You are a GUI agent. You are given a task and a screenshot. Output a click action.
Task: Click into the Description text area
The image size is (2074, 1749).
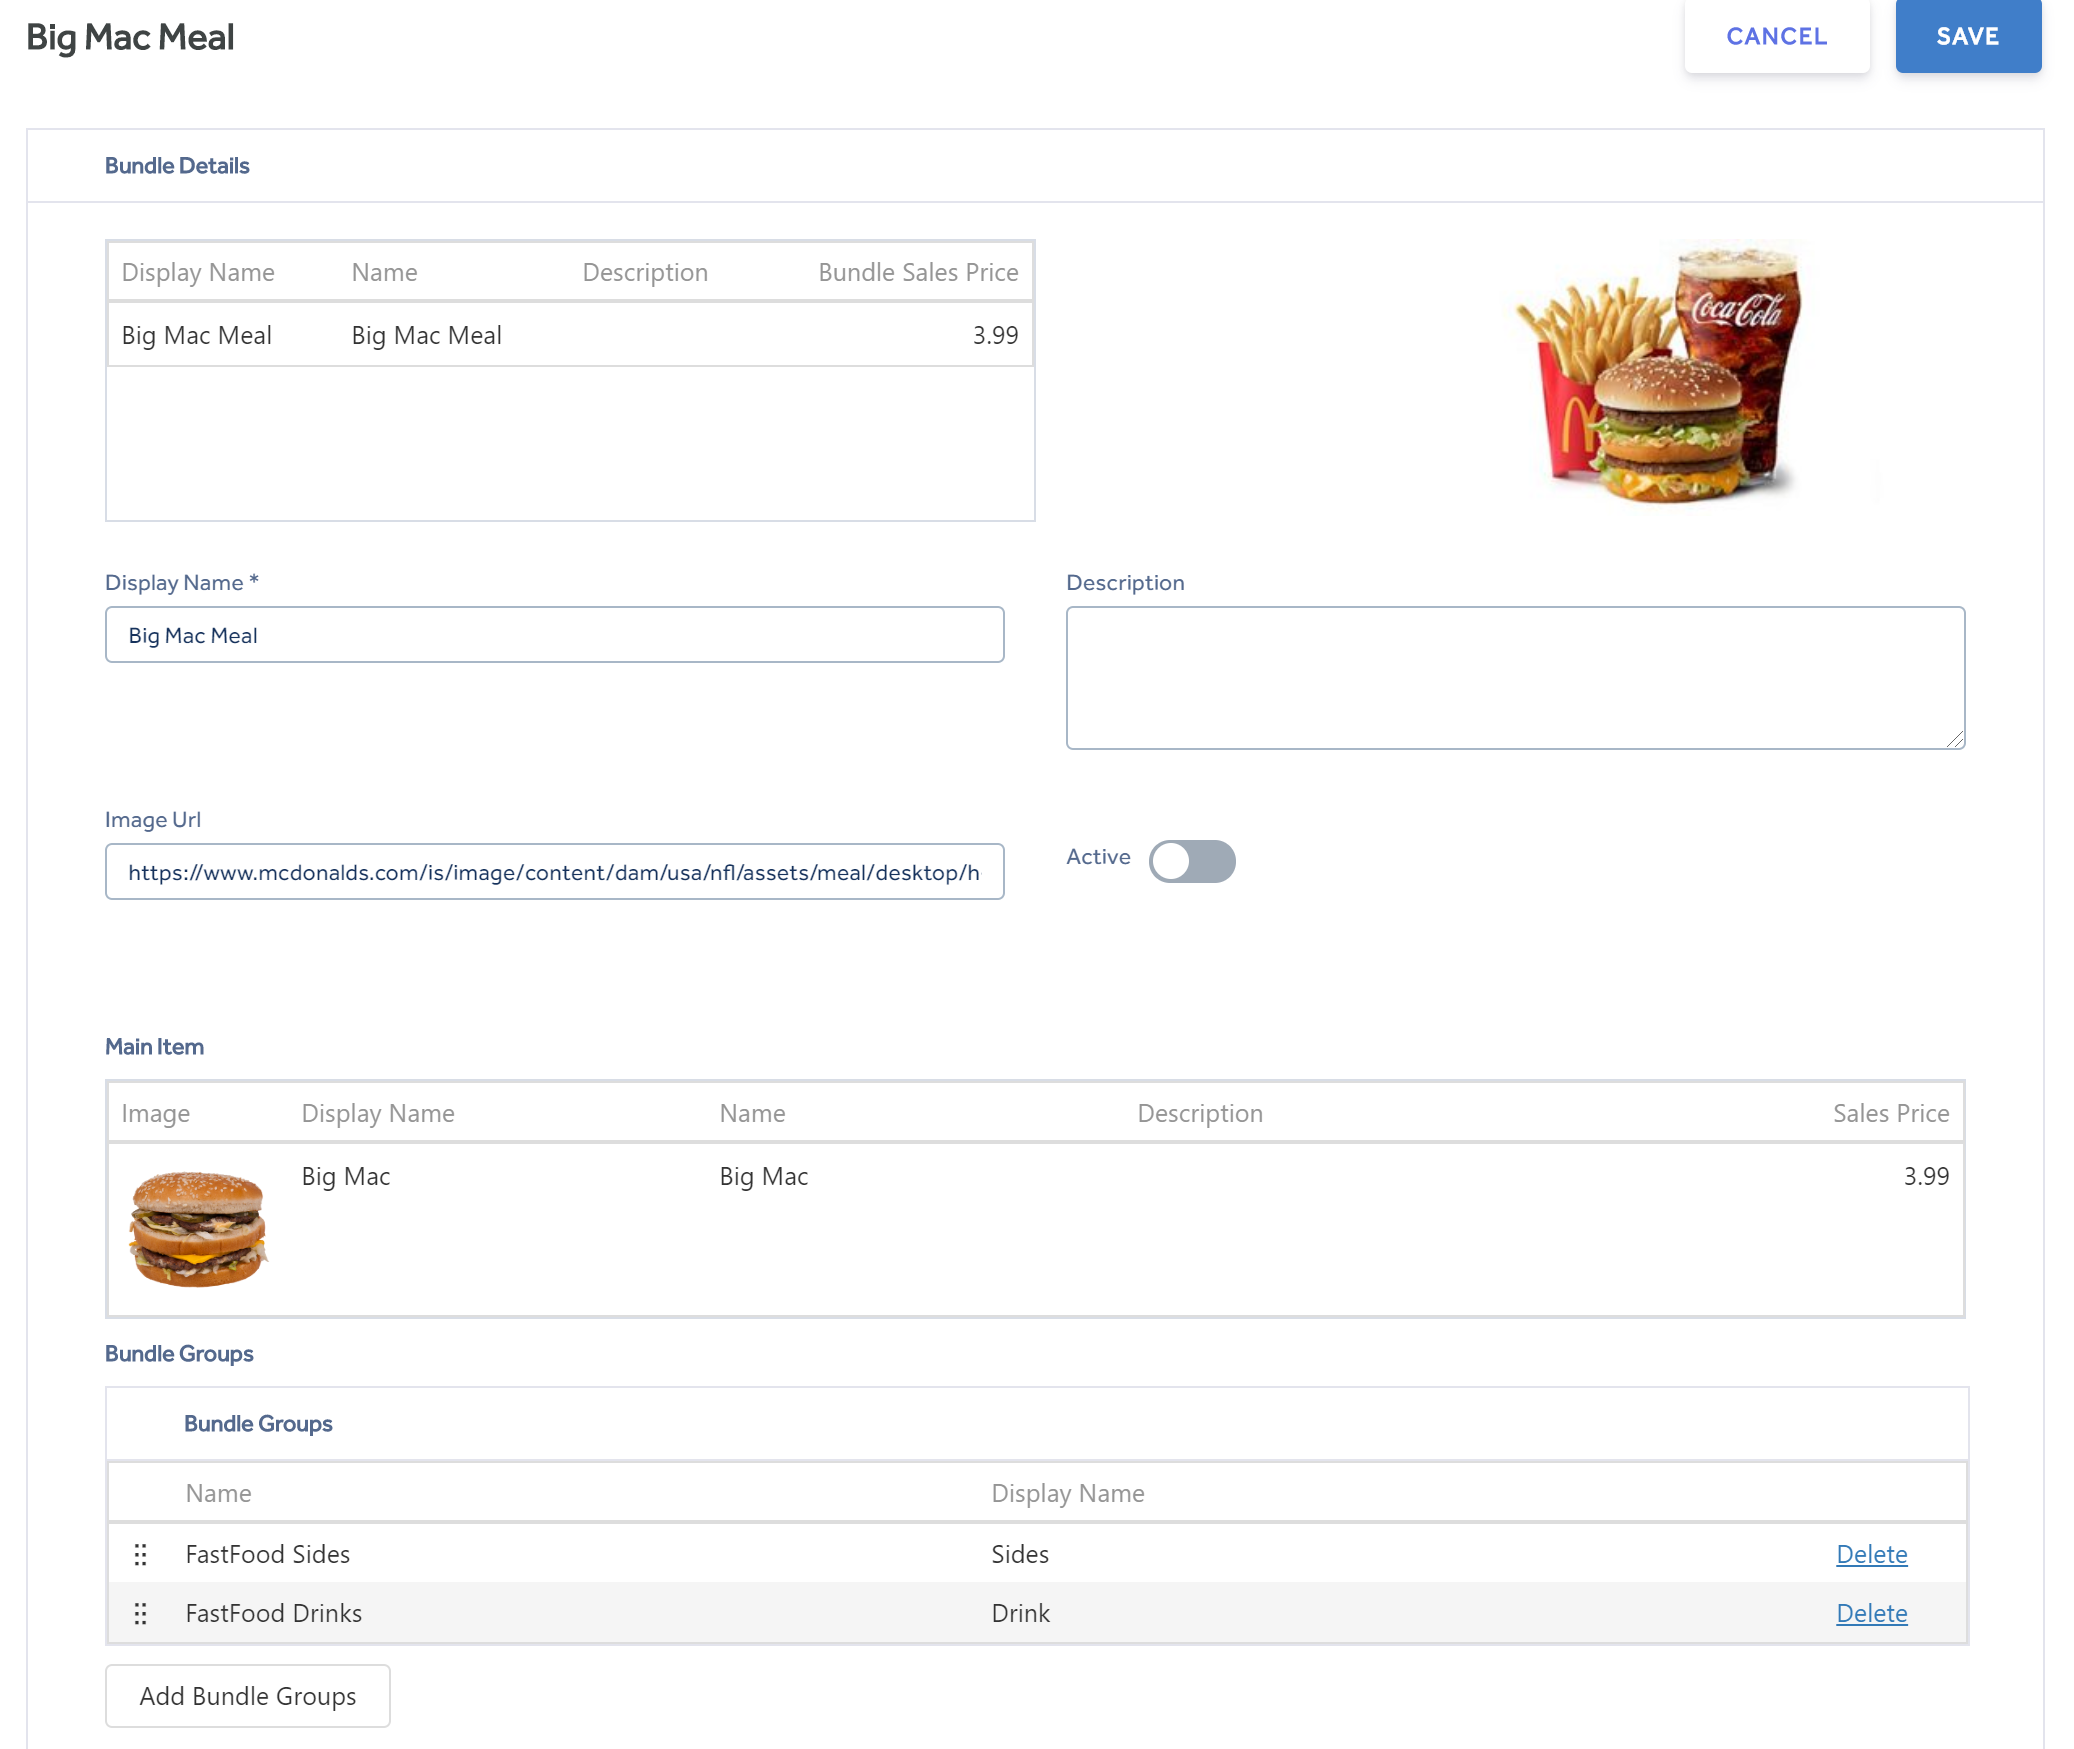click(x=1515, y=678)
